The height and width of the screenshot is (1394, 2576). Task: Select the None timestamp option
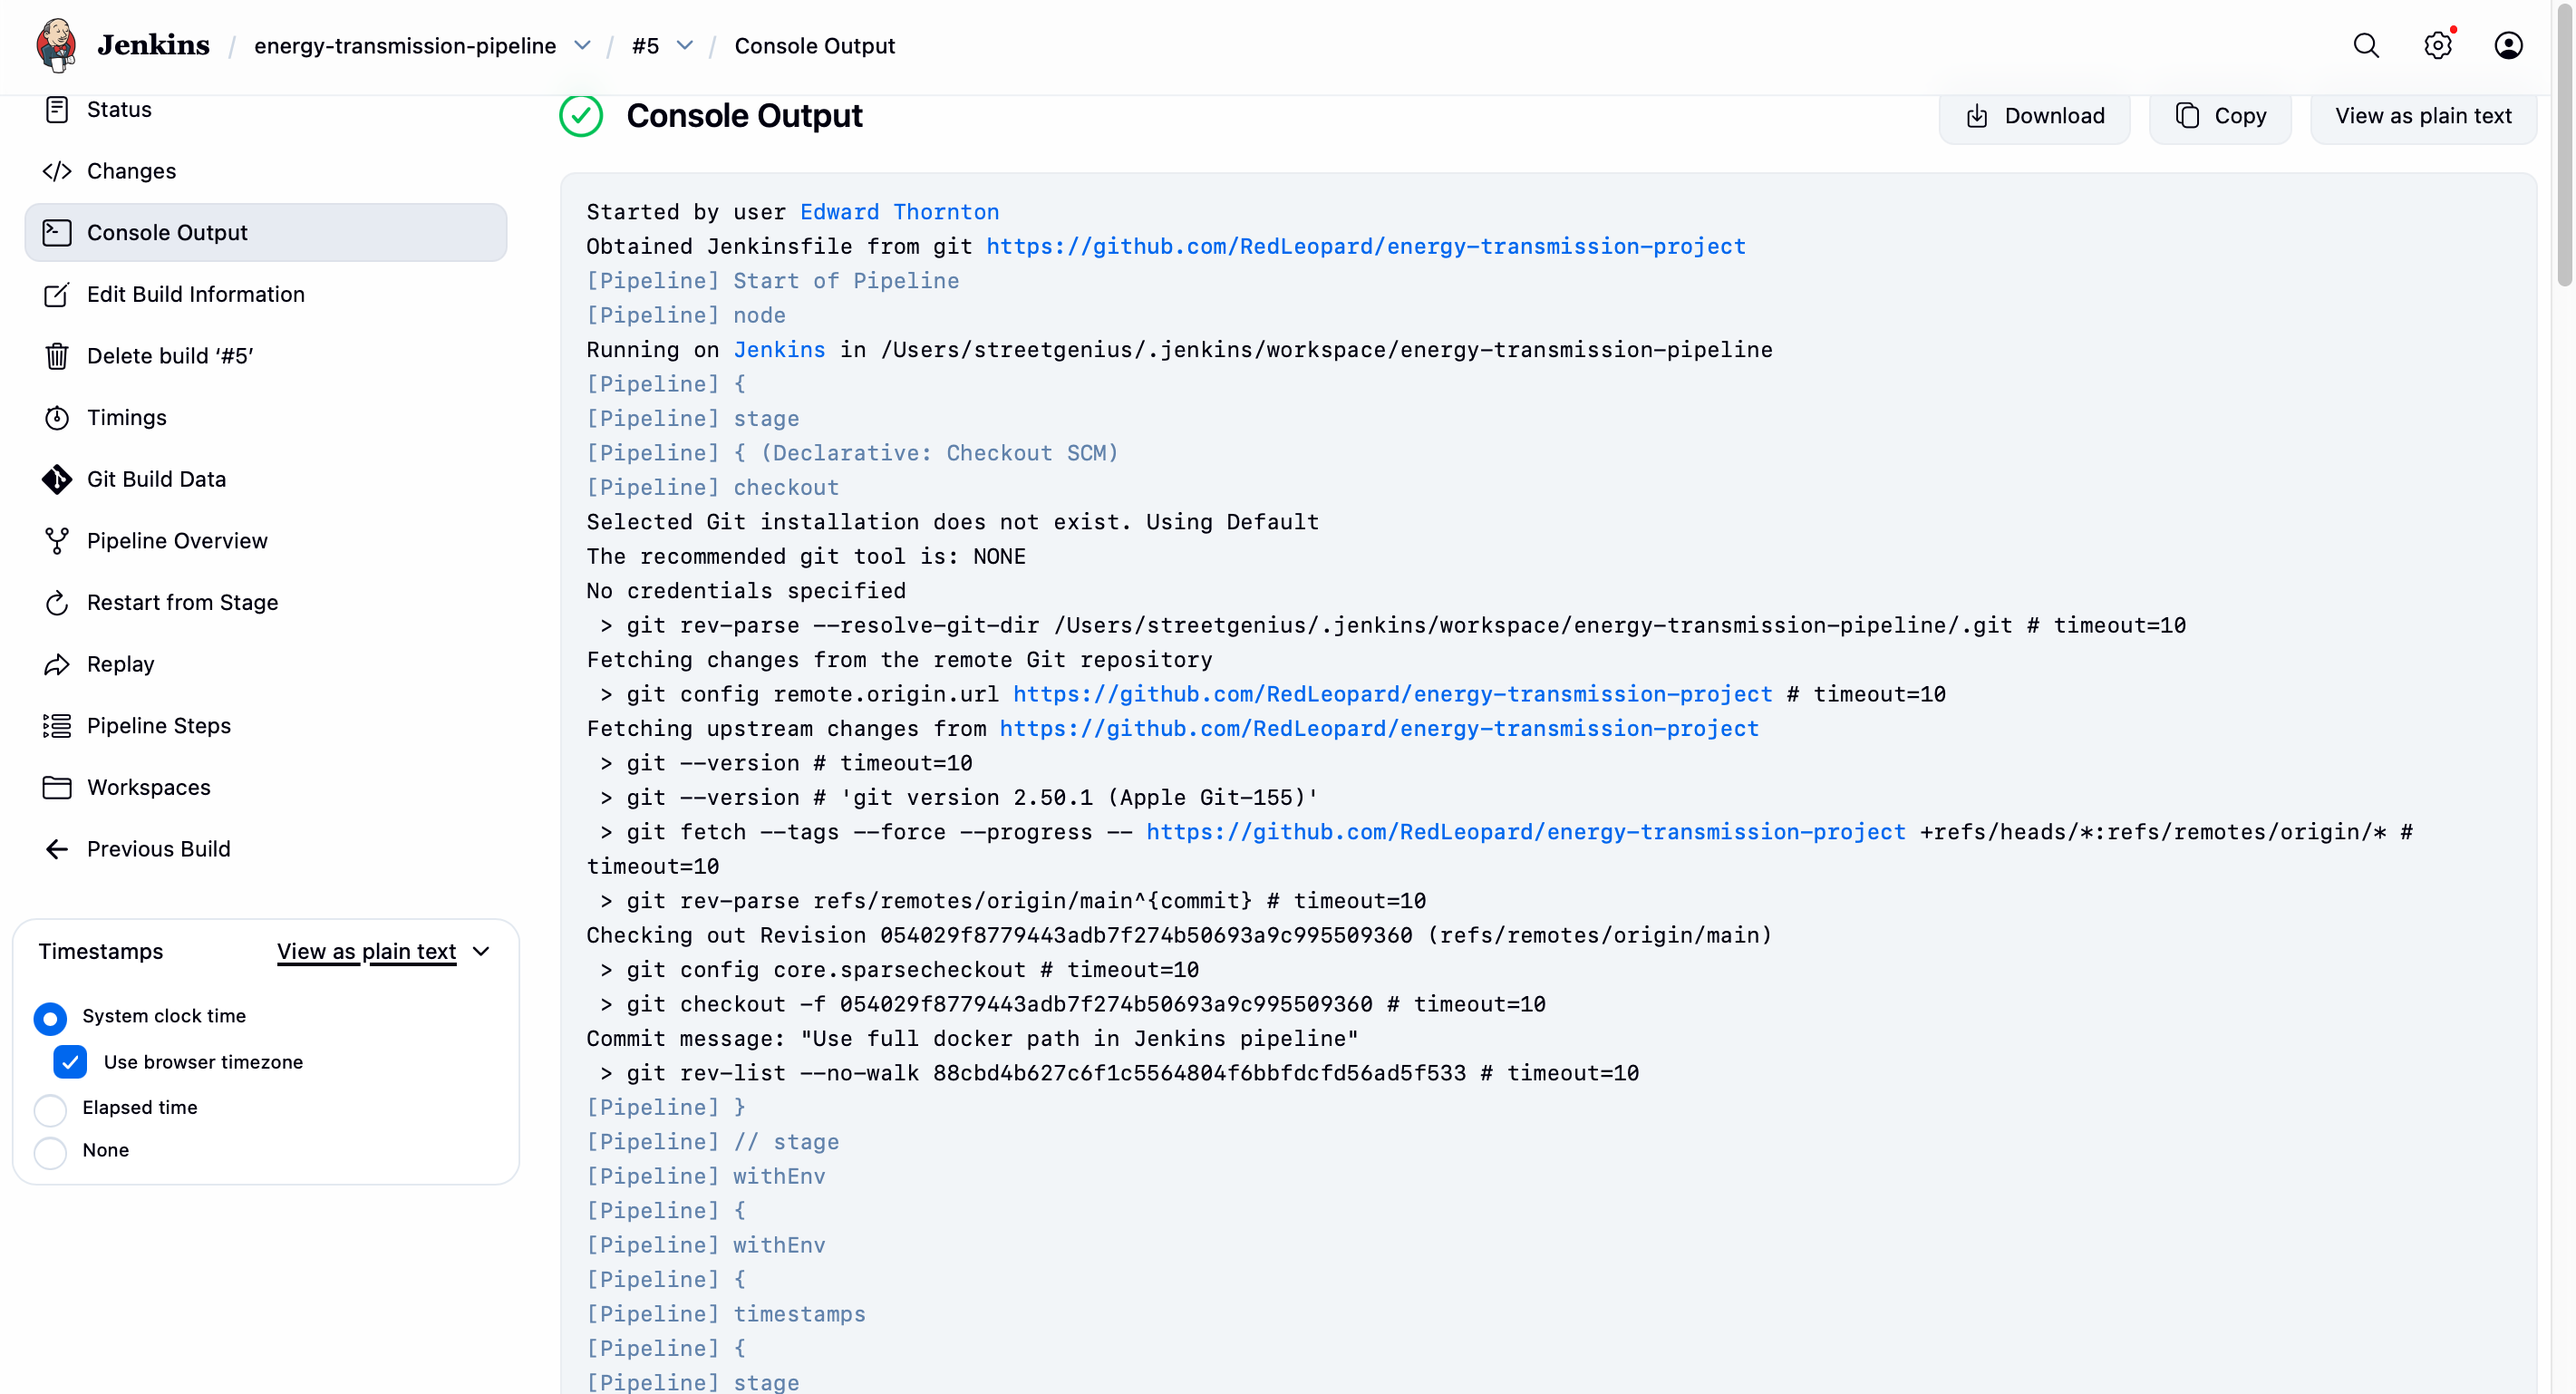point(49,1150)
